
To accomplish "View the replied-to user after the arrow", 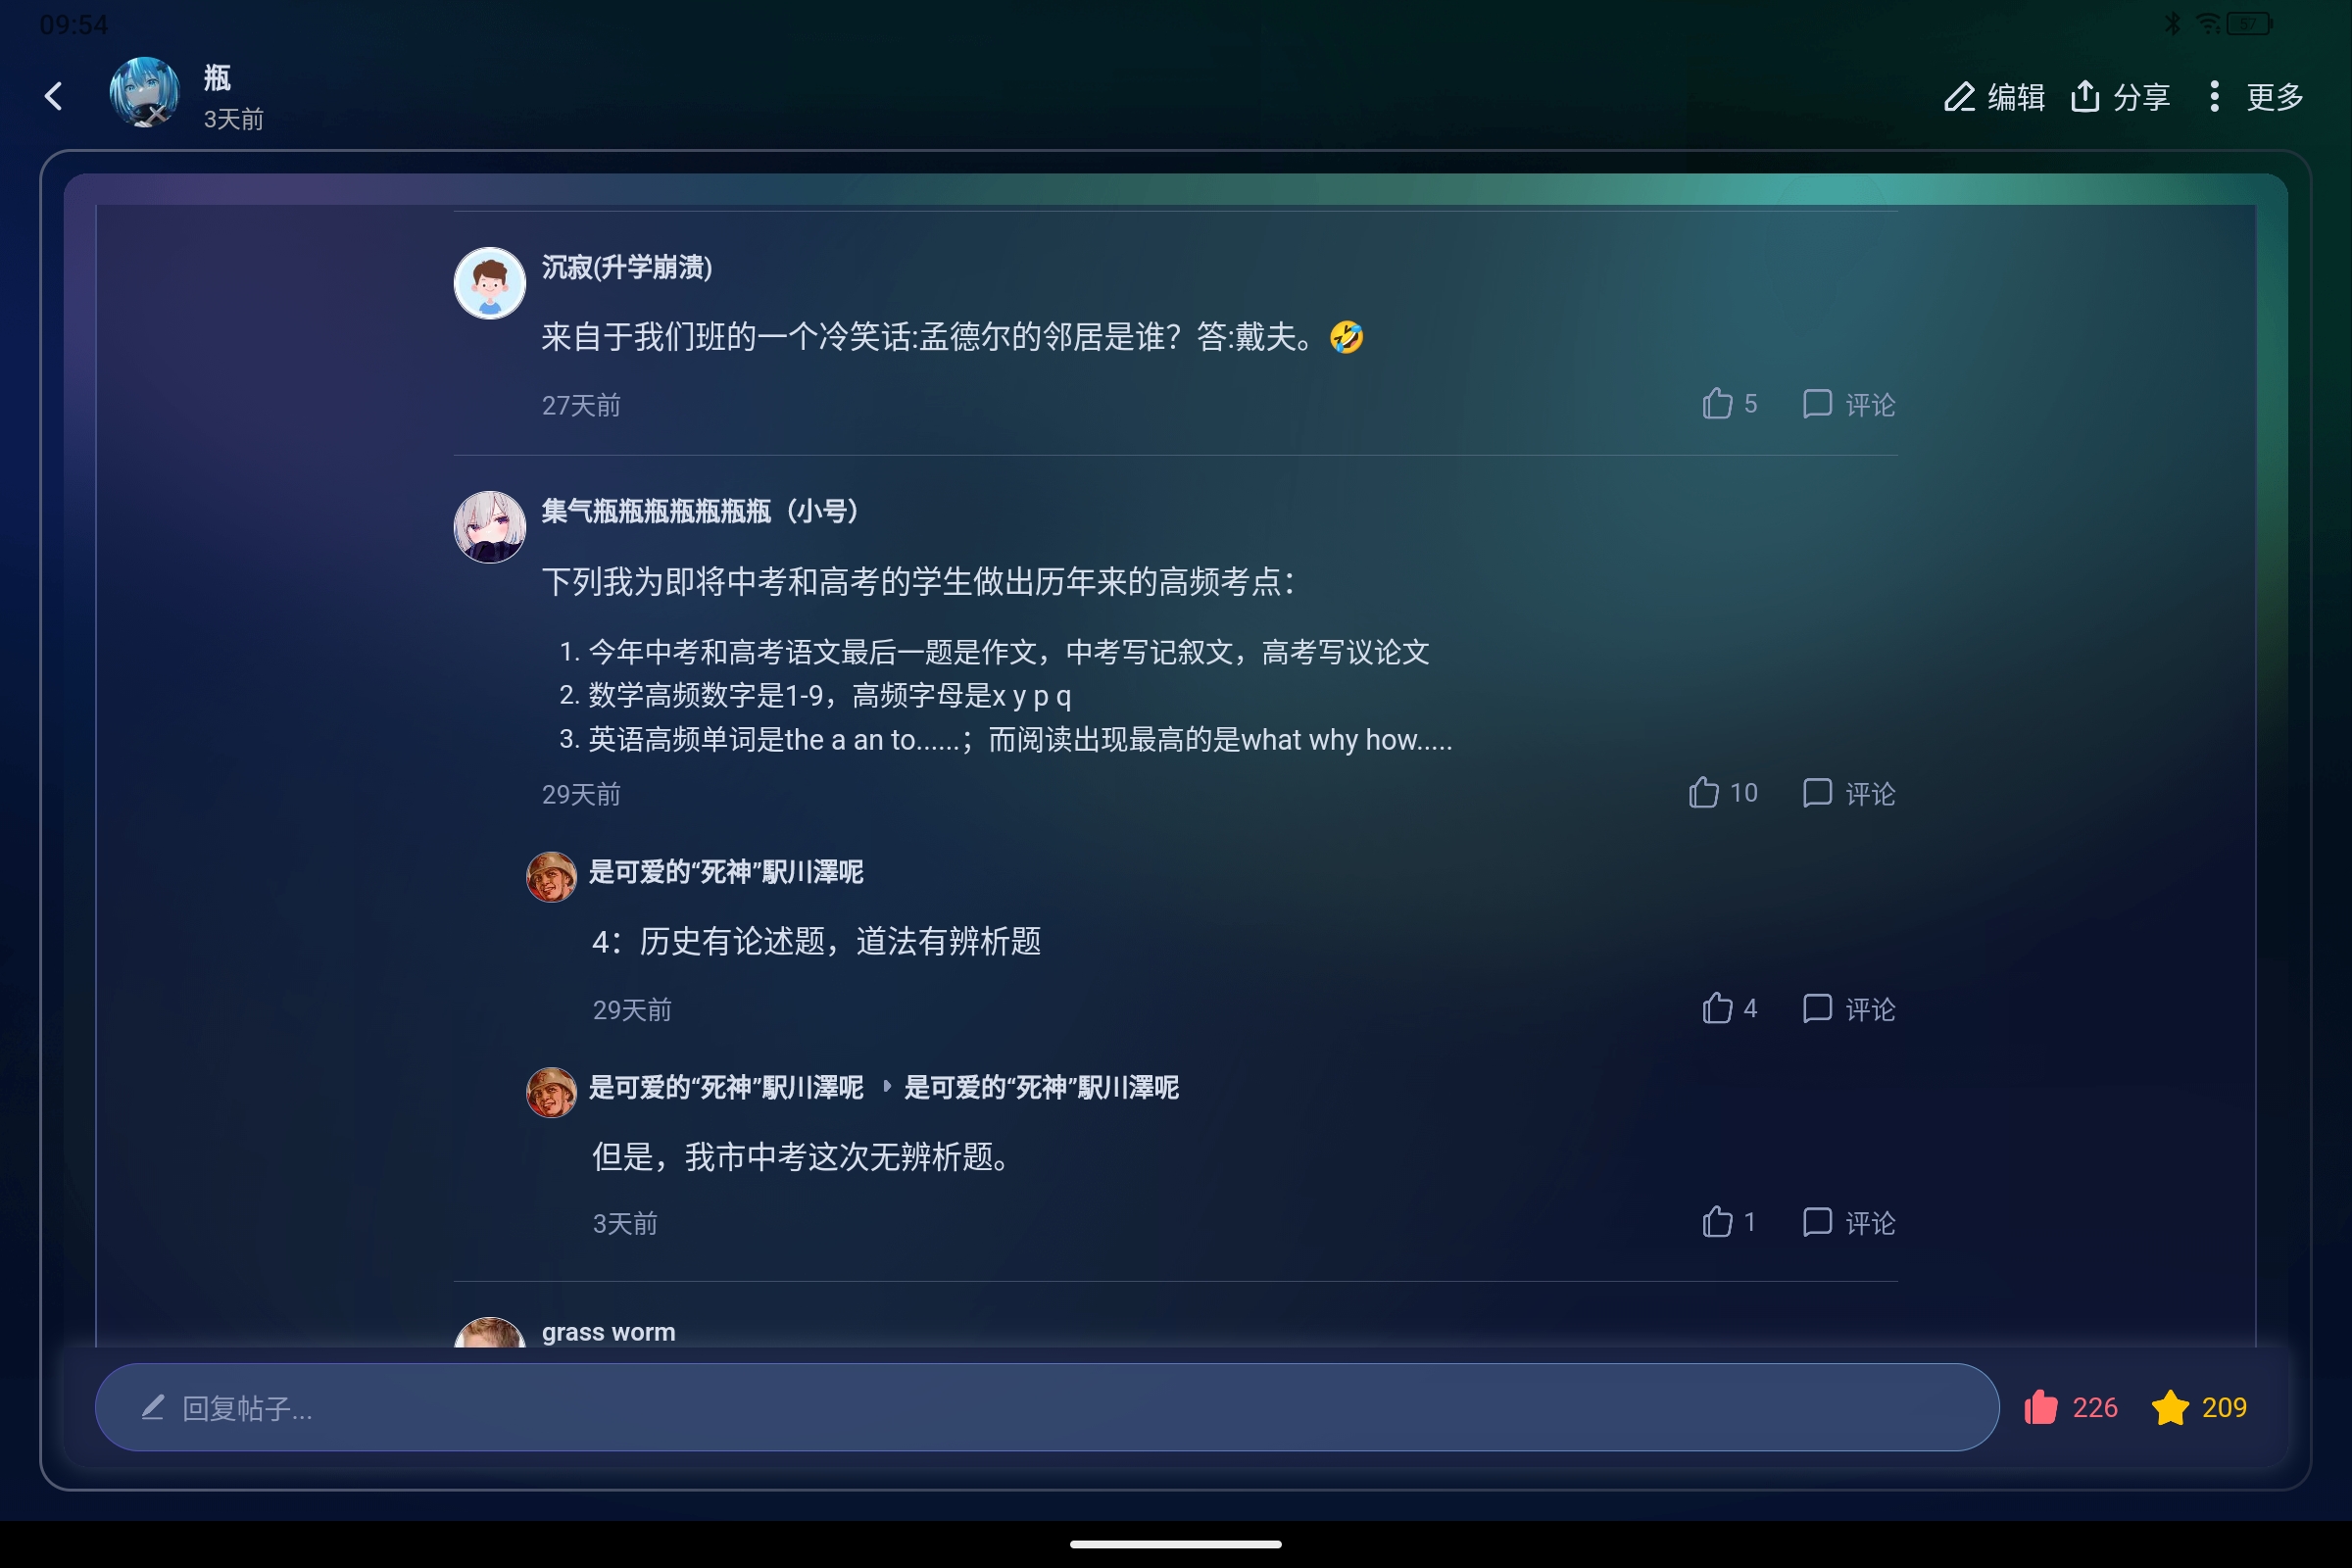I will (x=1041, y=1088).
